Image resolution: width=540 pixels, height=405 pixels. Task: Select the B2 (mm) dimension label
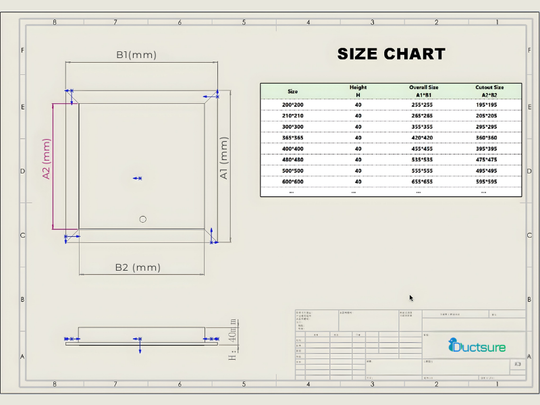(138, 268)
